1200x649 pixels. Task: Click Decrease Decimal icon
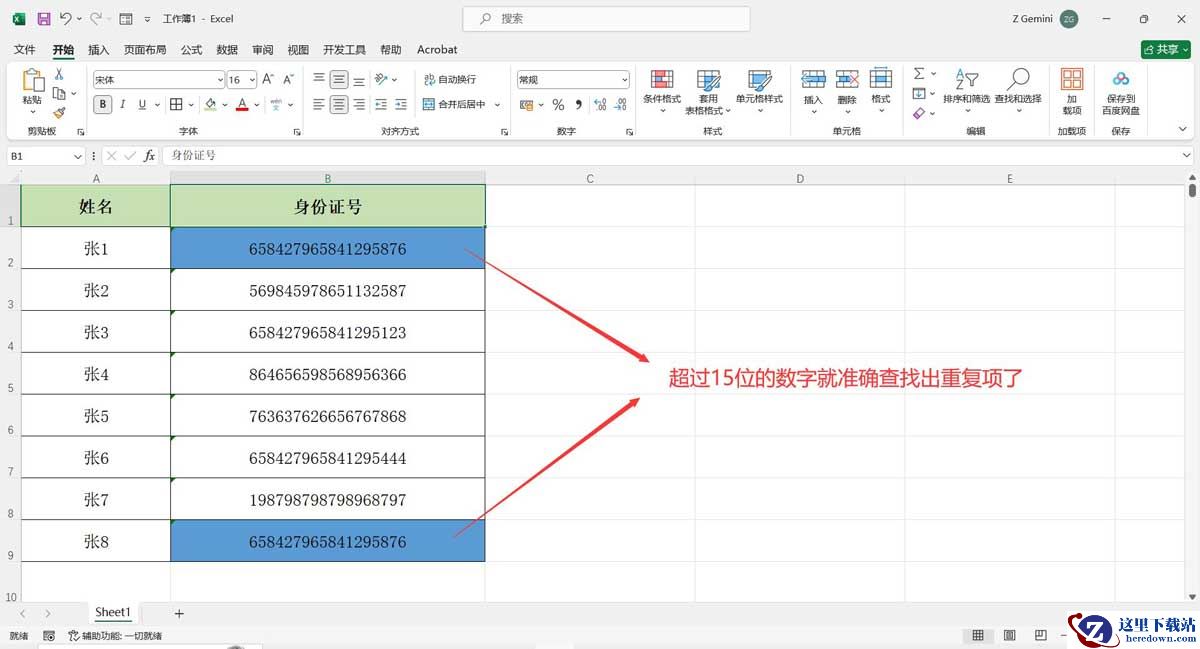coord(620,104)
